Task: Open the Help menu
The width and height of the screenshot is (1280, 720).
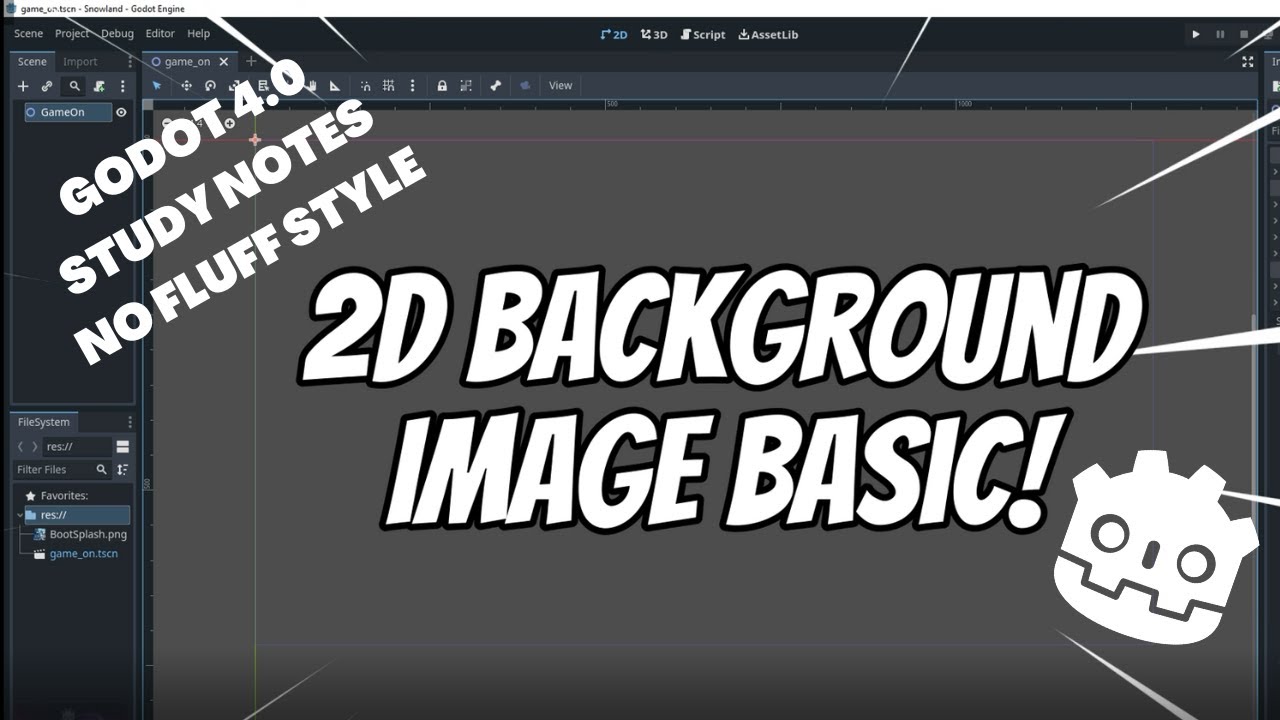Action: (199, 33)
